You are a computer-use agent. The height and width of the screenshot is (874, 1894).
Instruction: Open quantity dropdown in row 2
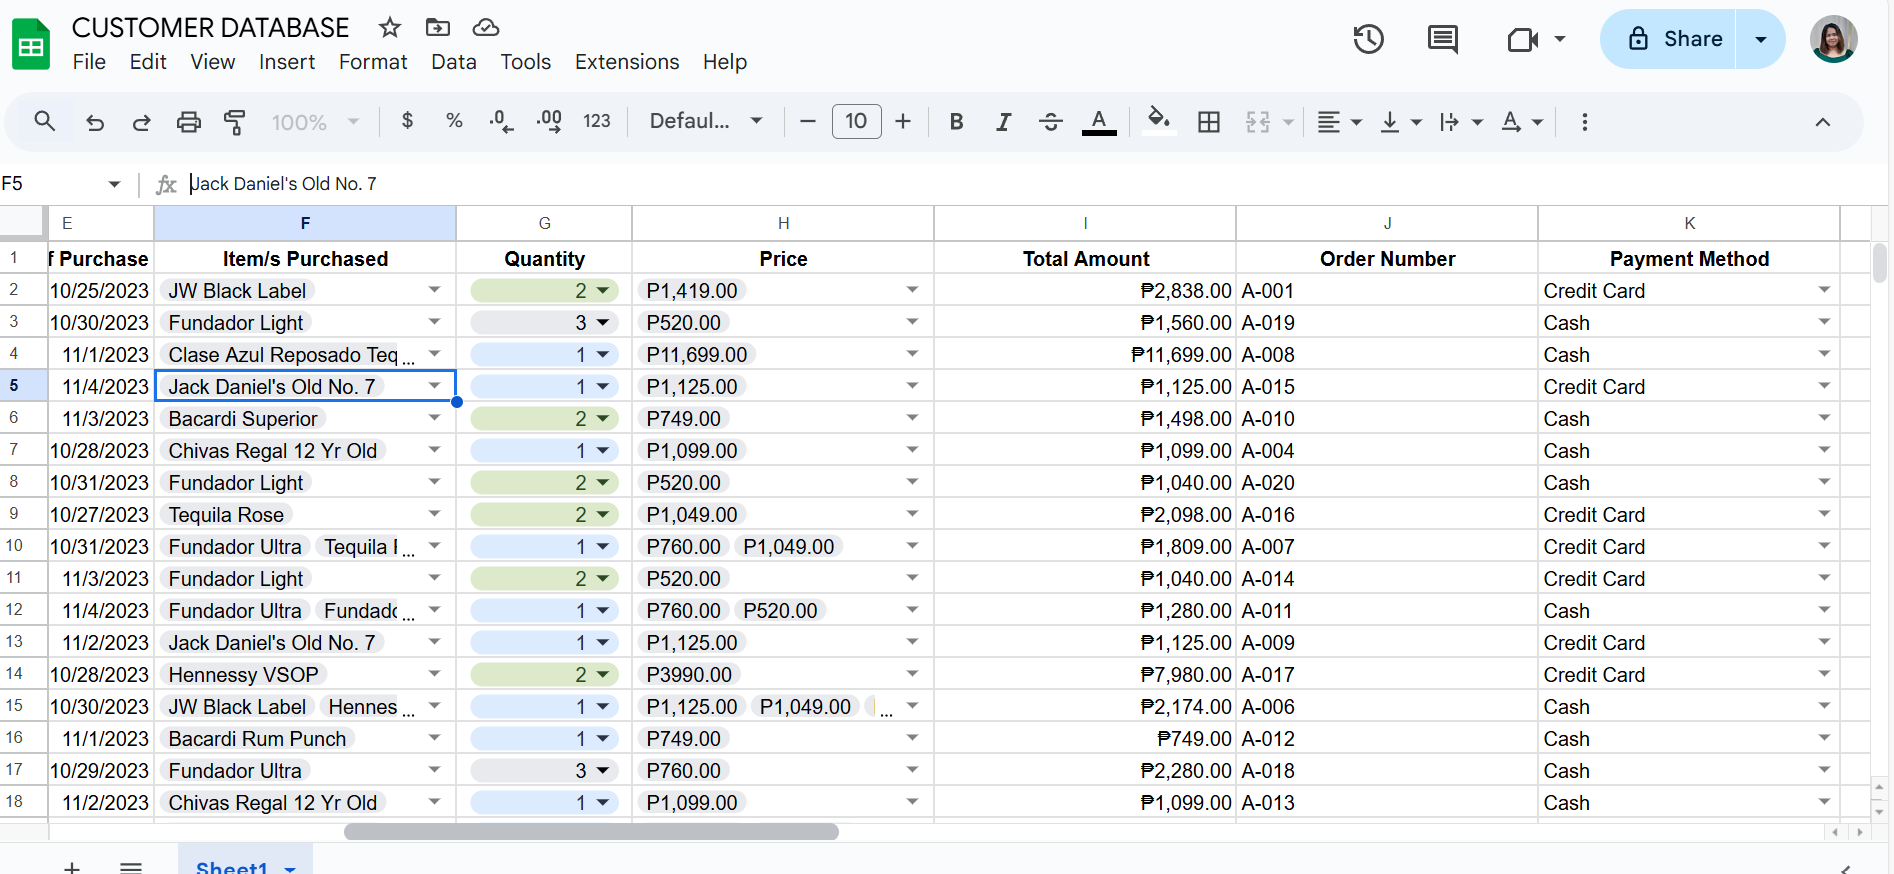[x=603, y=291]
